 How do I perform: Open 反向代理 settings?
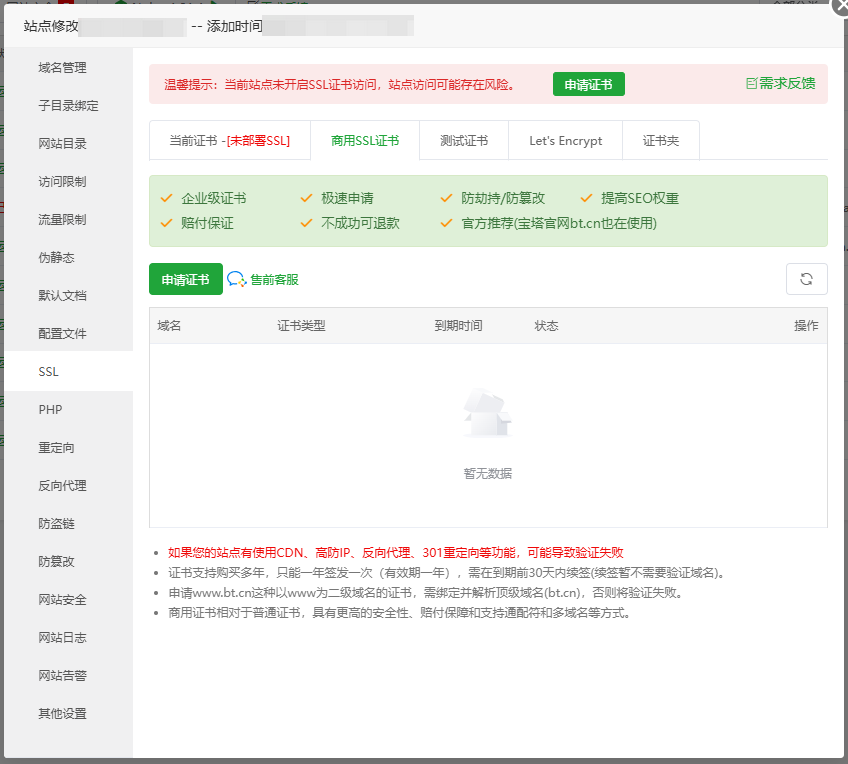[63, 485]
